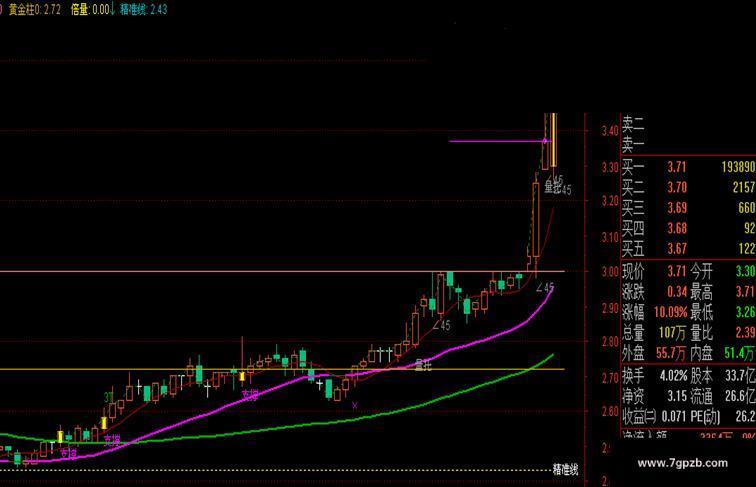
Task: Click the 量托 label above the yellow horizontal line
Action: pos(423,365)
